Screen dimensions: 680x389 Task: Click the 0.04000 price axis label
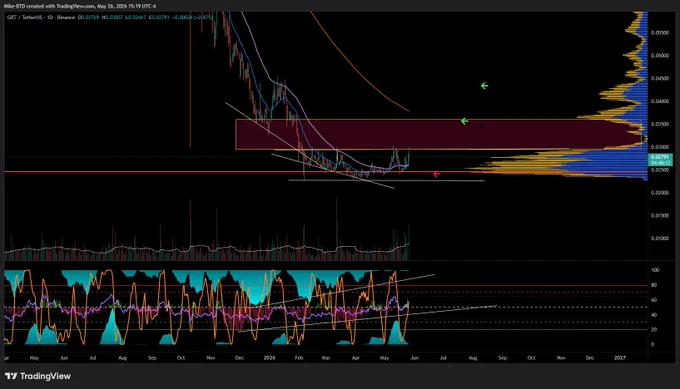coord(660,101)
